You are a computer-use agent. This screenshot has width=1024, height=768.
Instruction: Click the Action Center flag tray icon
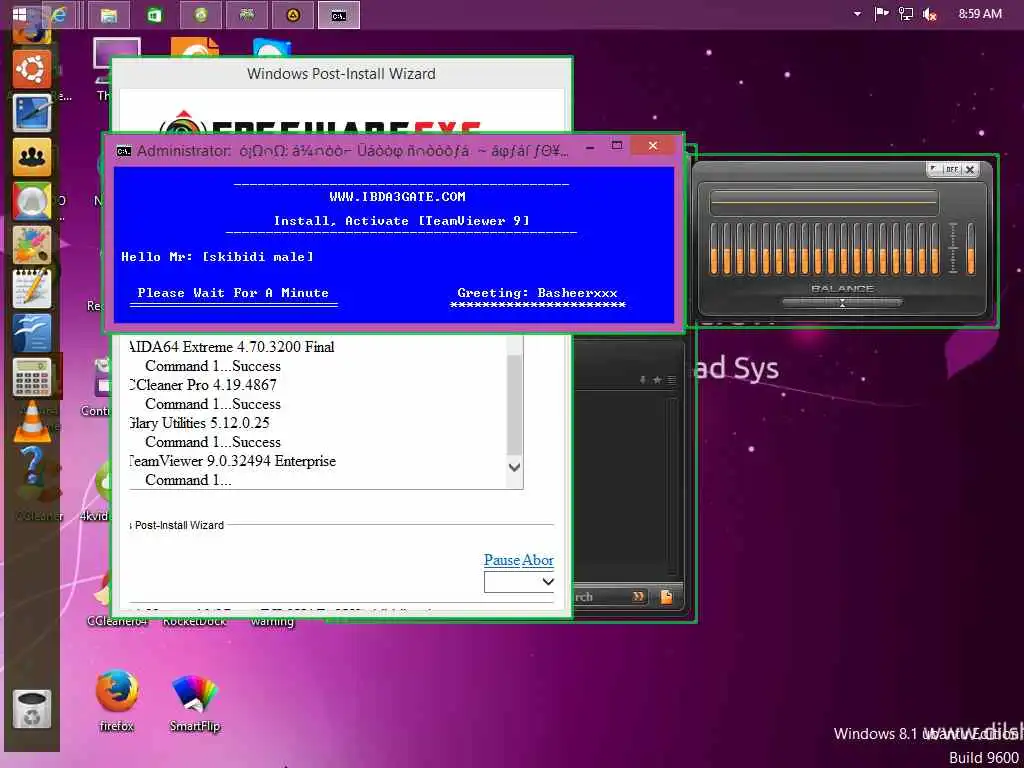tap(881, 14)
